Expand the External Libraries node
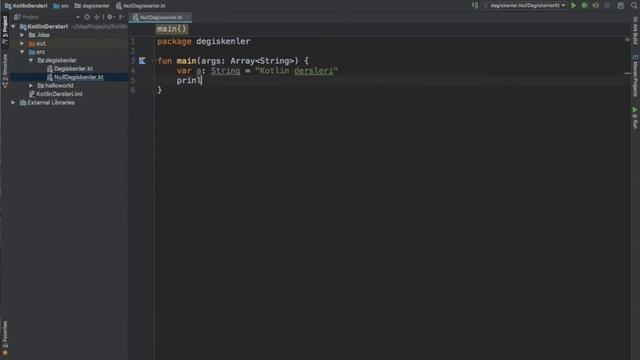Screen dimensions: 640x360 [x=14, y=102]
